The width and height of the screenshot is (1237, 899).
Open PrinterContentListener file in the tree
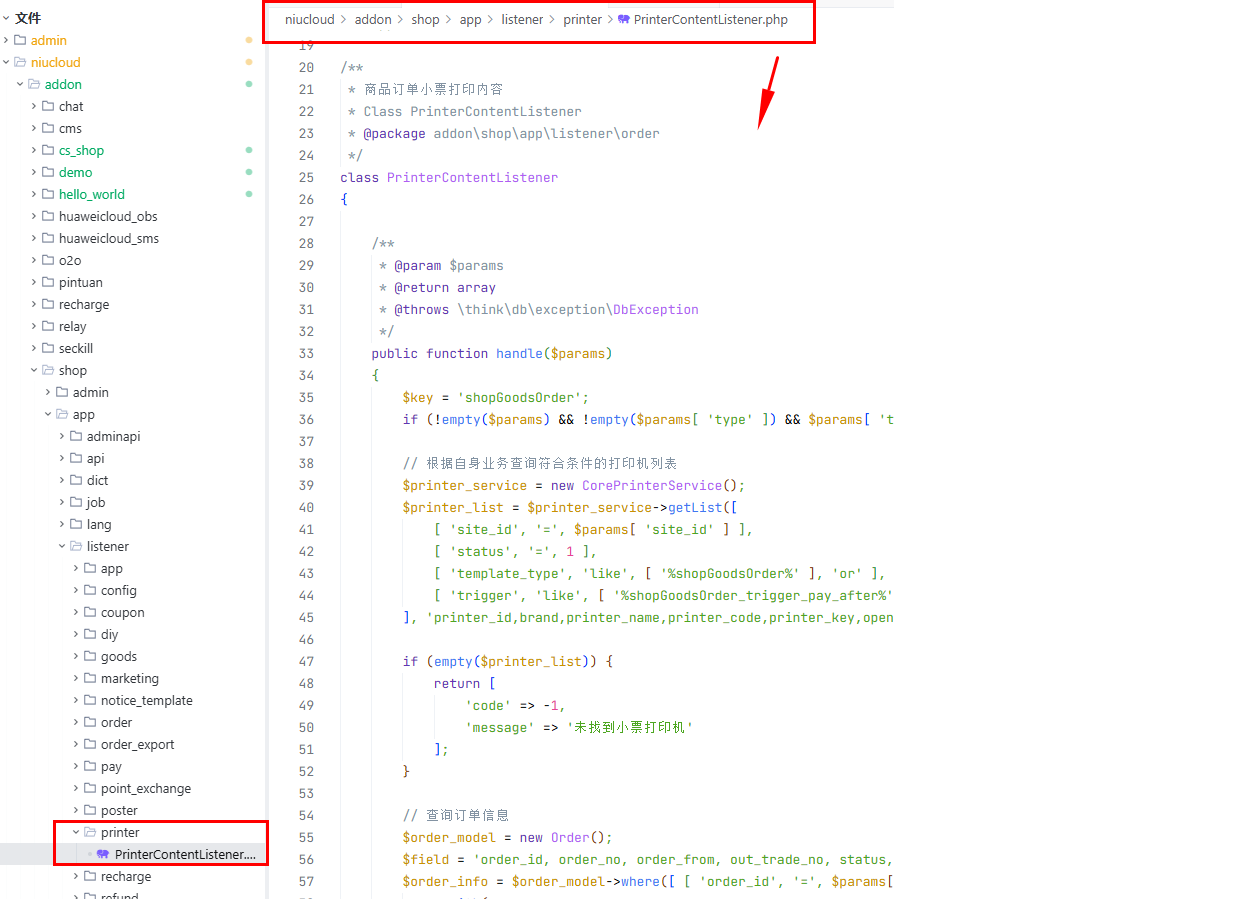(185, 854)
